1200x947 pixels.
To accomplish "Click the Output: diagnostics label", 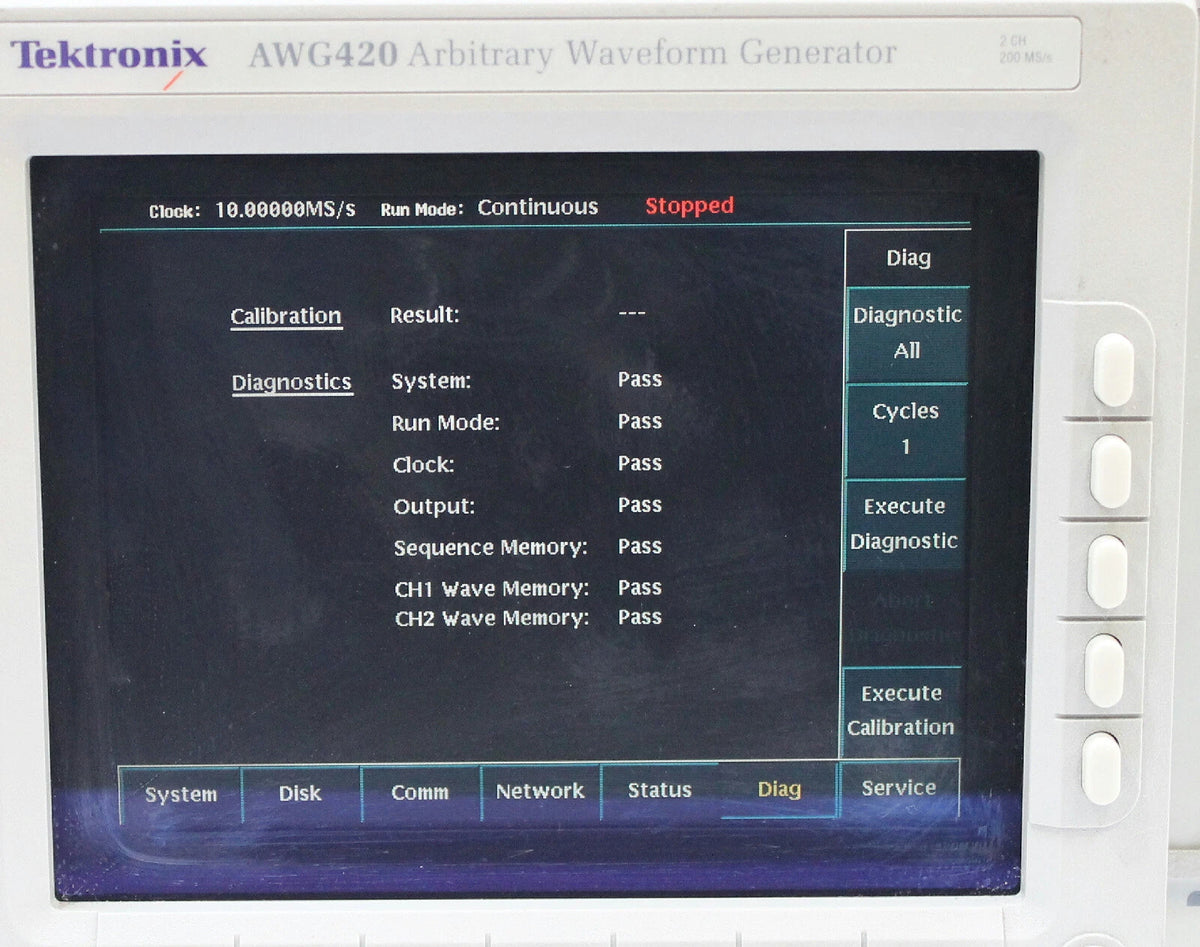I will click(x=434, y=507).
